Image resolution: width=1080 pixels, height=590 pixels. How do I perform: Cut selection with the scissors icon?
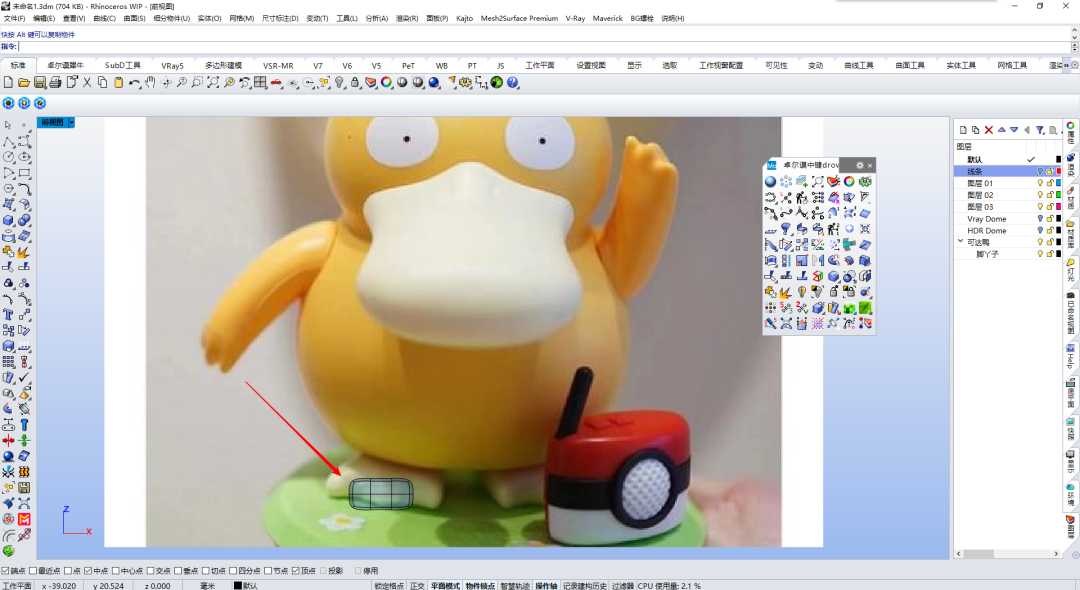[x=87, y=83]
